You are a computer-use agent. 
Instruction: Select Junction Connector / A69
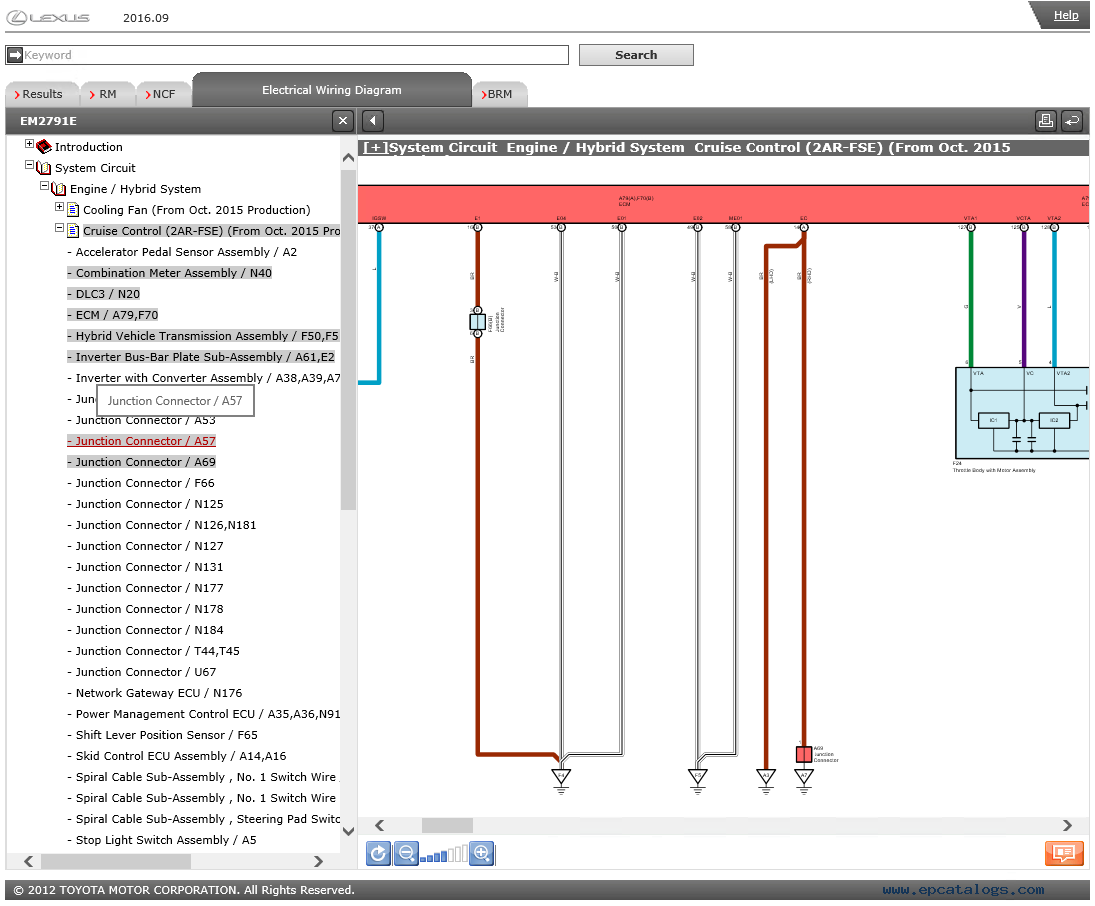(145, 462)
